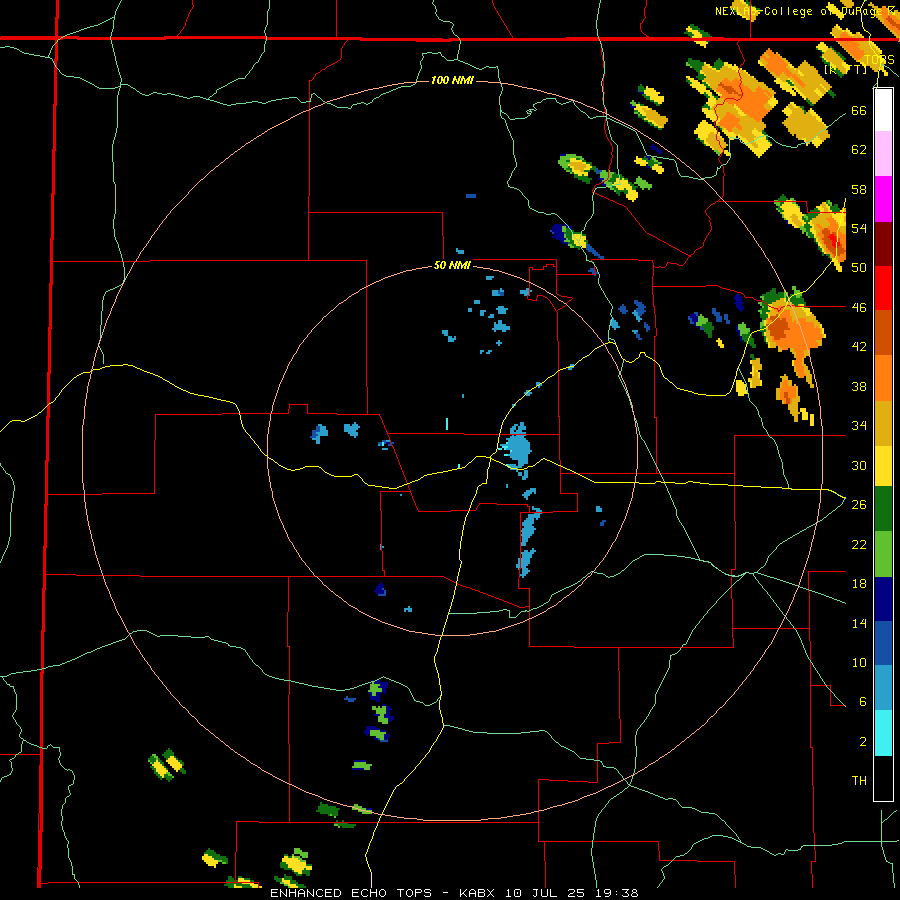Image resolution: width=900 pixels, height=900 pixels.
Task: Click the "26" legend value
Action: pos(859,505)
